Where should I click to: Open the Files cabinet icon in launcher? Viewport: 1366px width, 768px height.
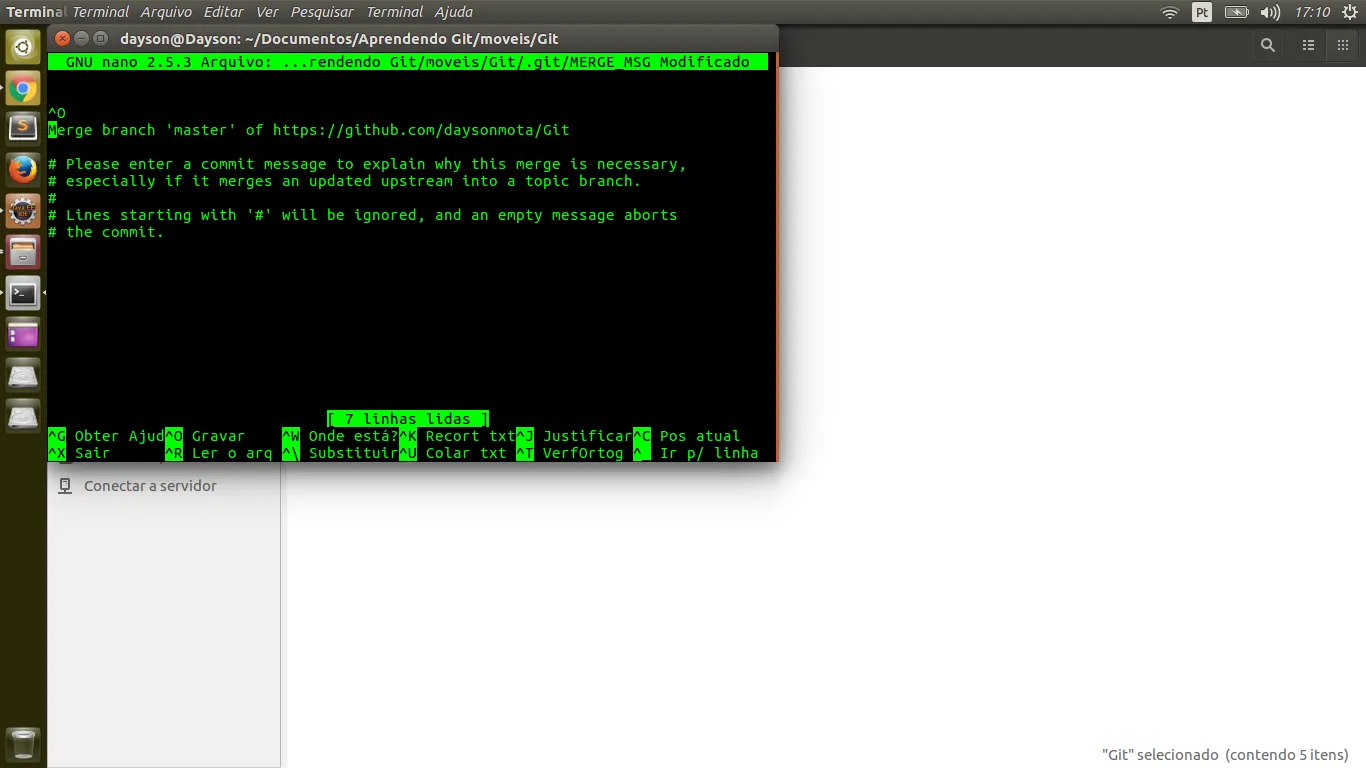point(23,252)
